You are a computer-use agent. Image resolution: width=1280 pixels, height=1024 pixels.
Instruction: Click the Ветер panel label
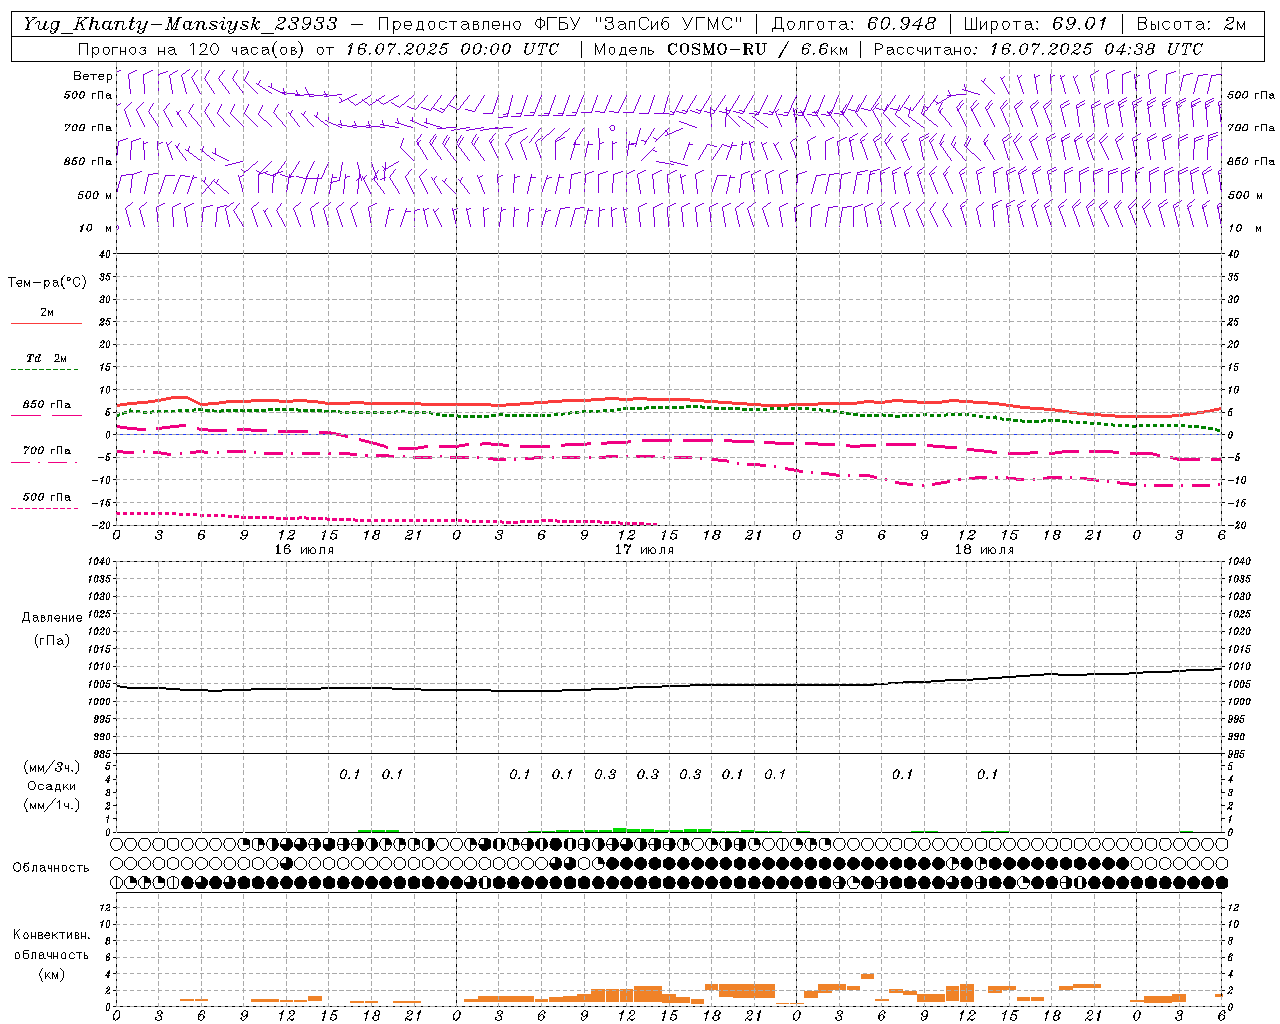pos(92,76)
